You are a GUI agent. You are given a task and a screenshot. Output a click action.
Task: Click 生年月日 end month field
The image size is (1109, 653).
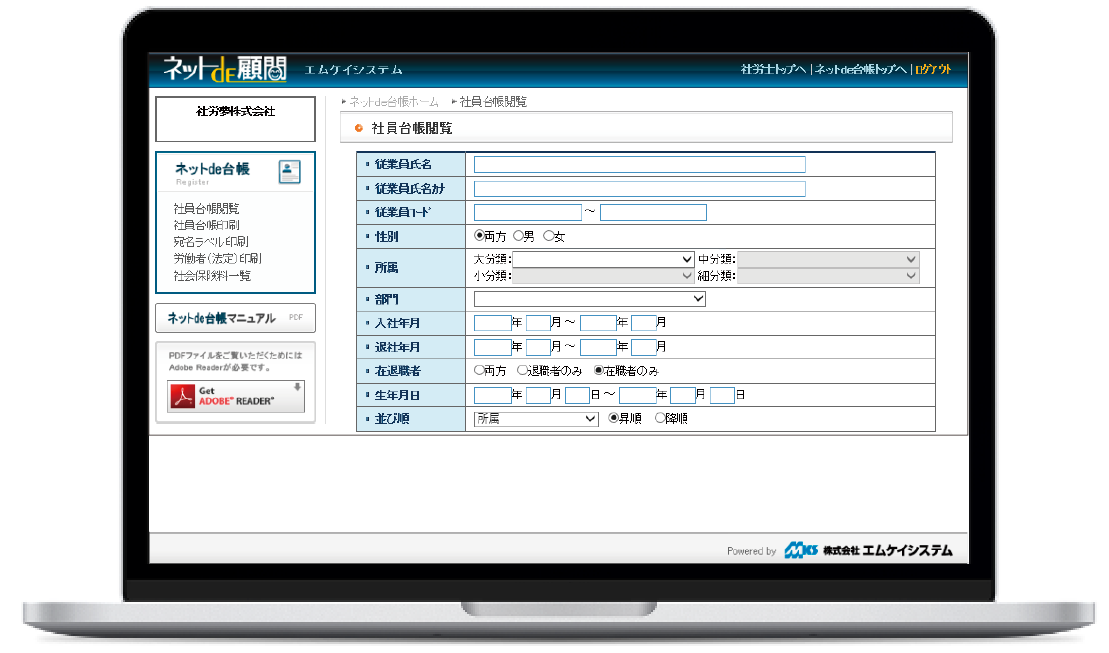683,395
